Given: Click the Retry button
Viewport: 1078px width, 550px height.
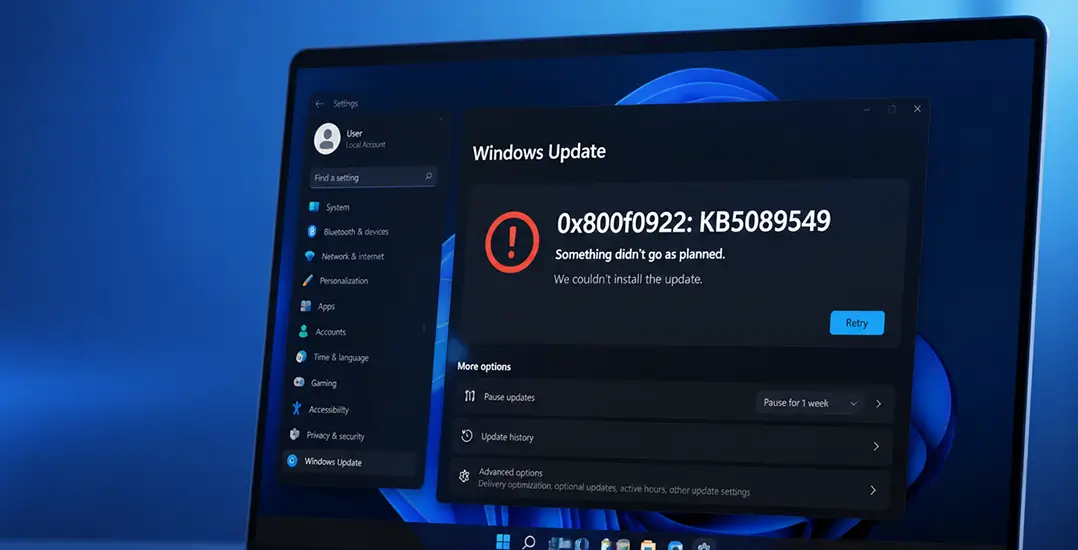Looking at the screenshot, I should [857, 323].
